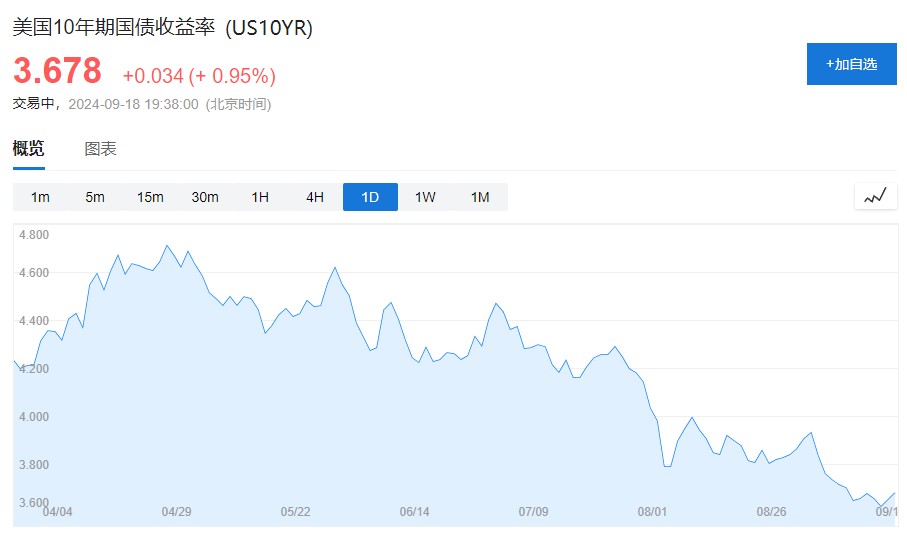Set the chart to 1H interval

260,197
